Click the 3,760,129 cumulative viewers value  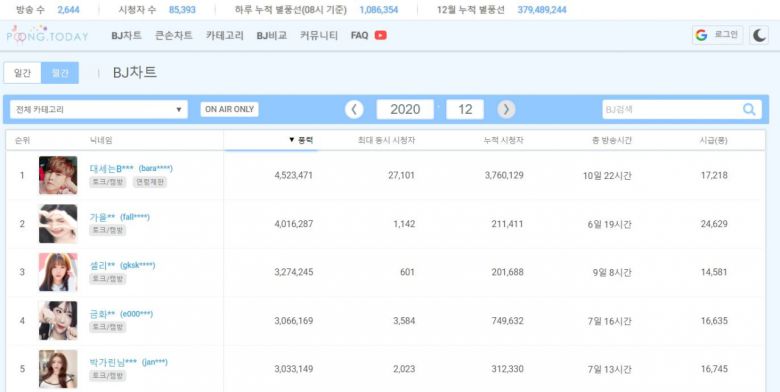tap(504, 175)
